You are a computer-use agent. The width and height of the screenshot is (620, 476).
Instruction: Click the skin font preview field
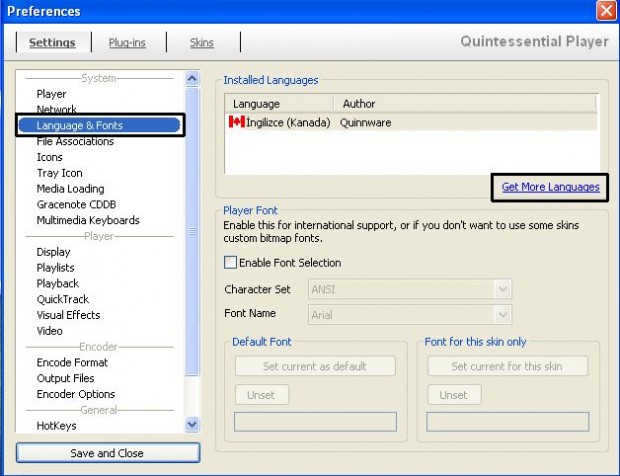(508, 422)
